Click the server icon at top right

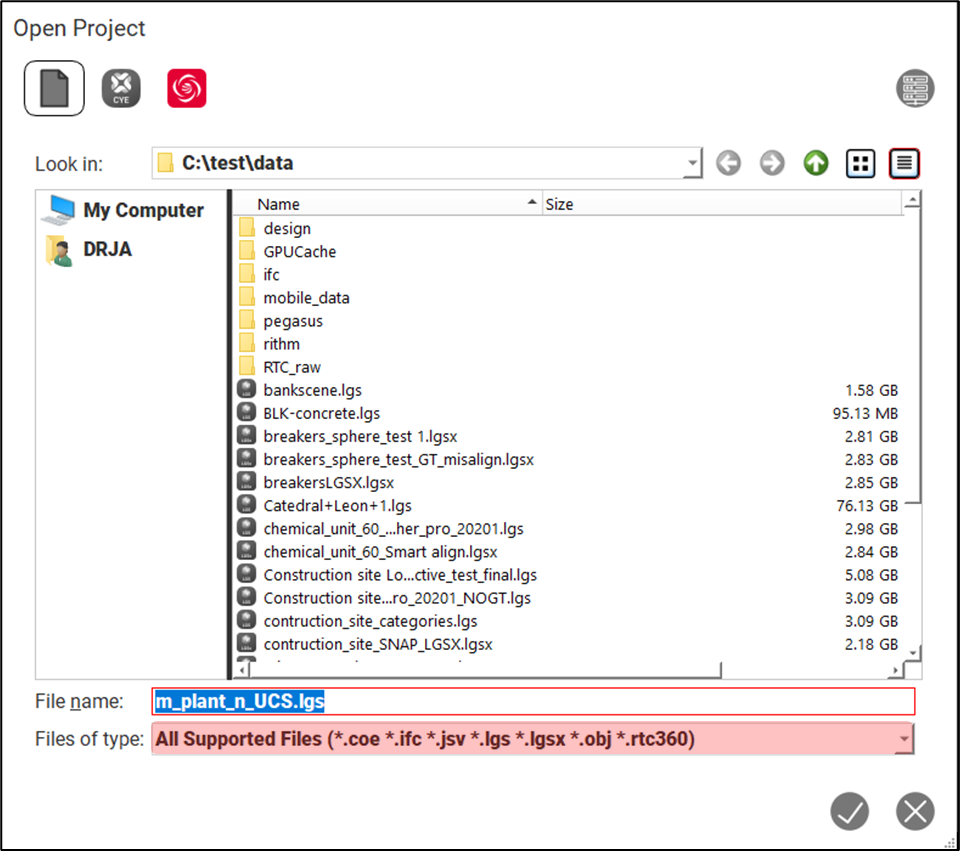[x=914, y=89]
